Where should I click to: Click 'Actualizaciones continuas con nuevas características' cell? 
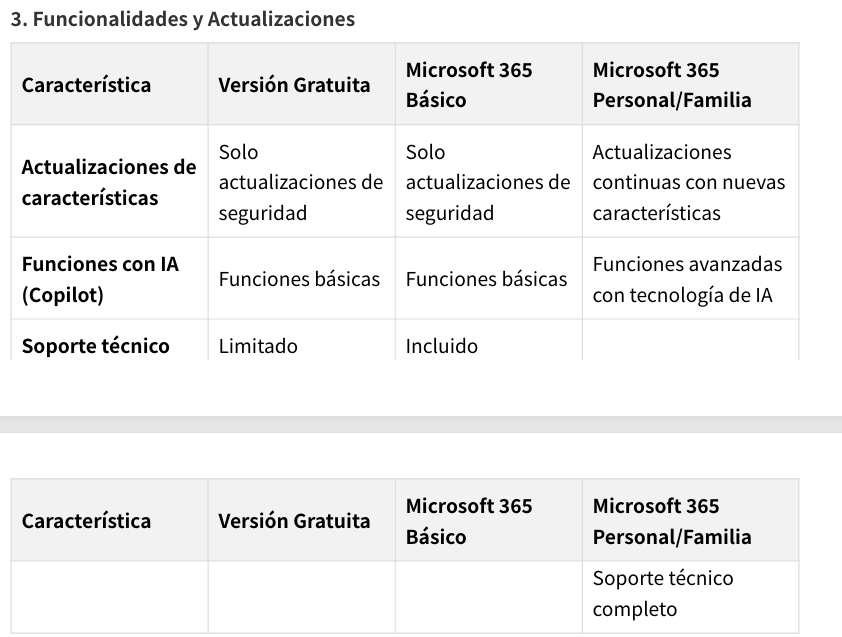[x=689, y=182]
